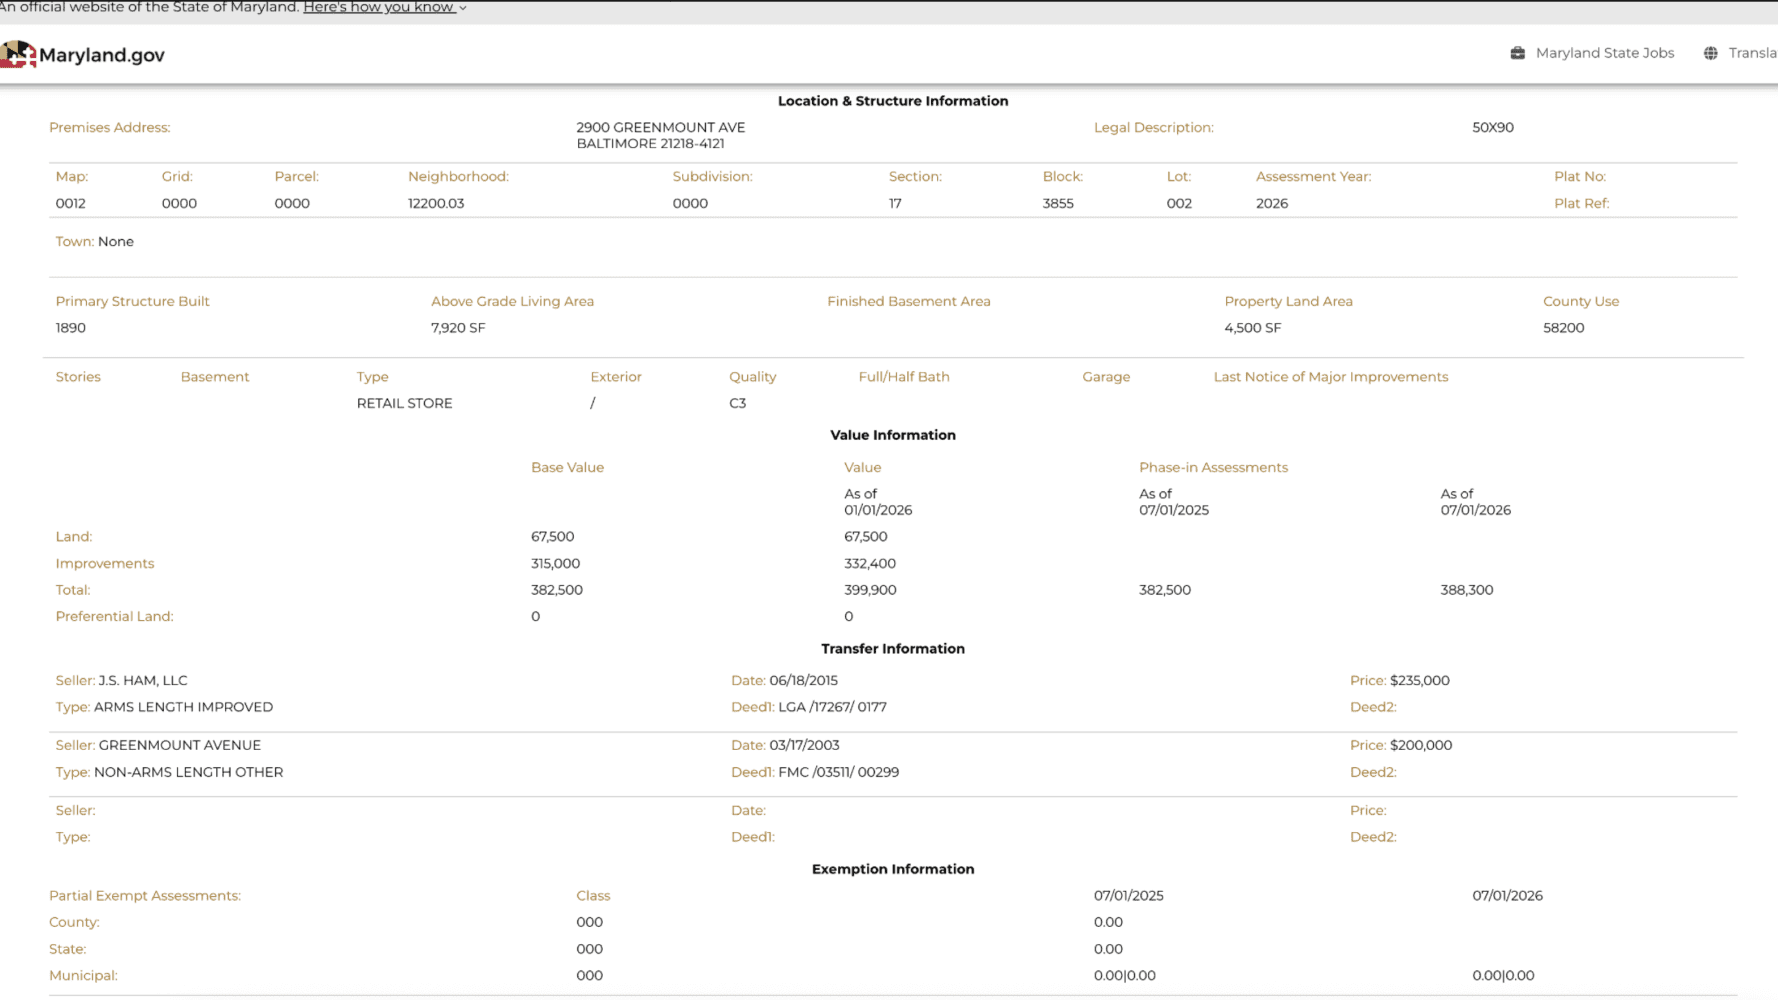The image size is (1778, 1000).
Task: Click the Maryland.gov flag logo icon
Action: [x=18, y=54]
